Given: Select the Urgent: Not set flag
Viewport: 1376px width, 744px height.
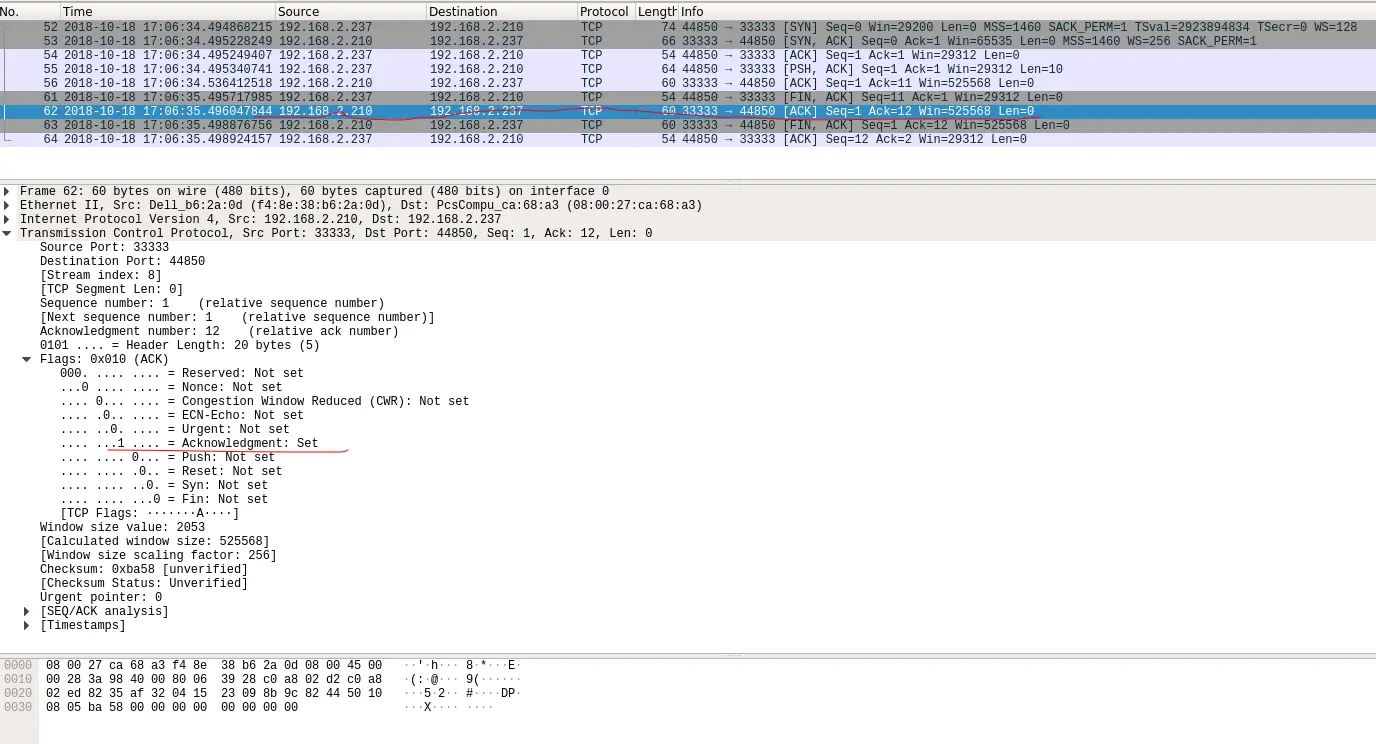Looking at the screenshot, I should point(174,429).
